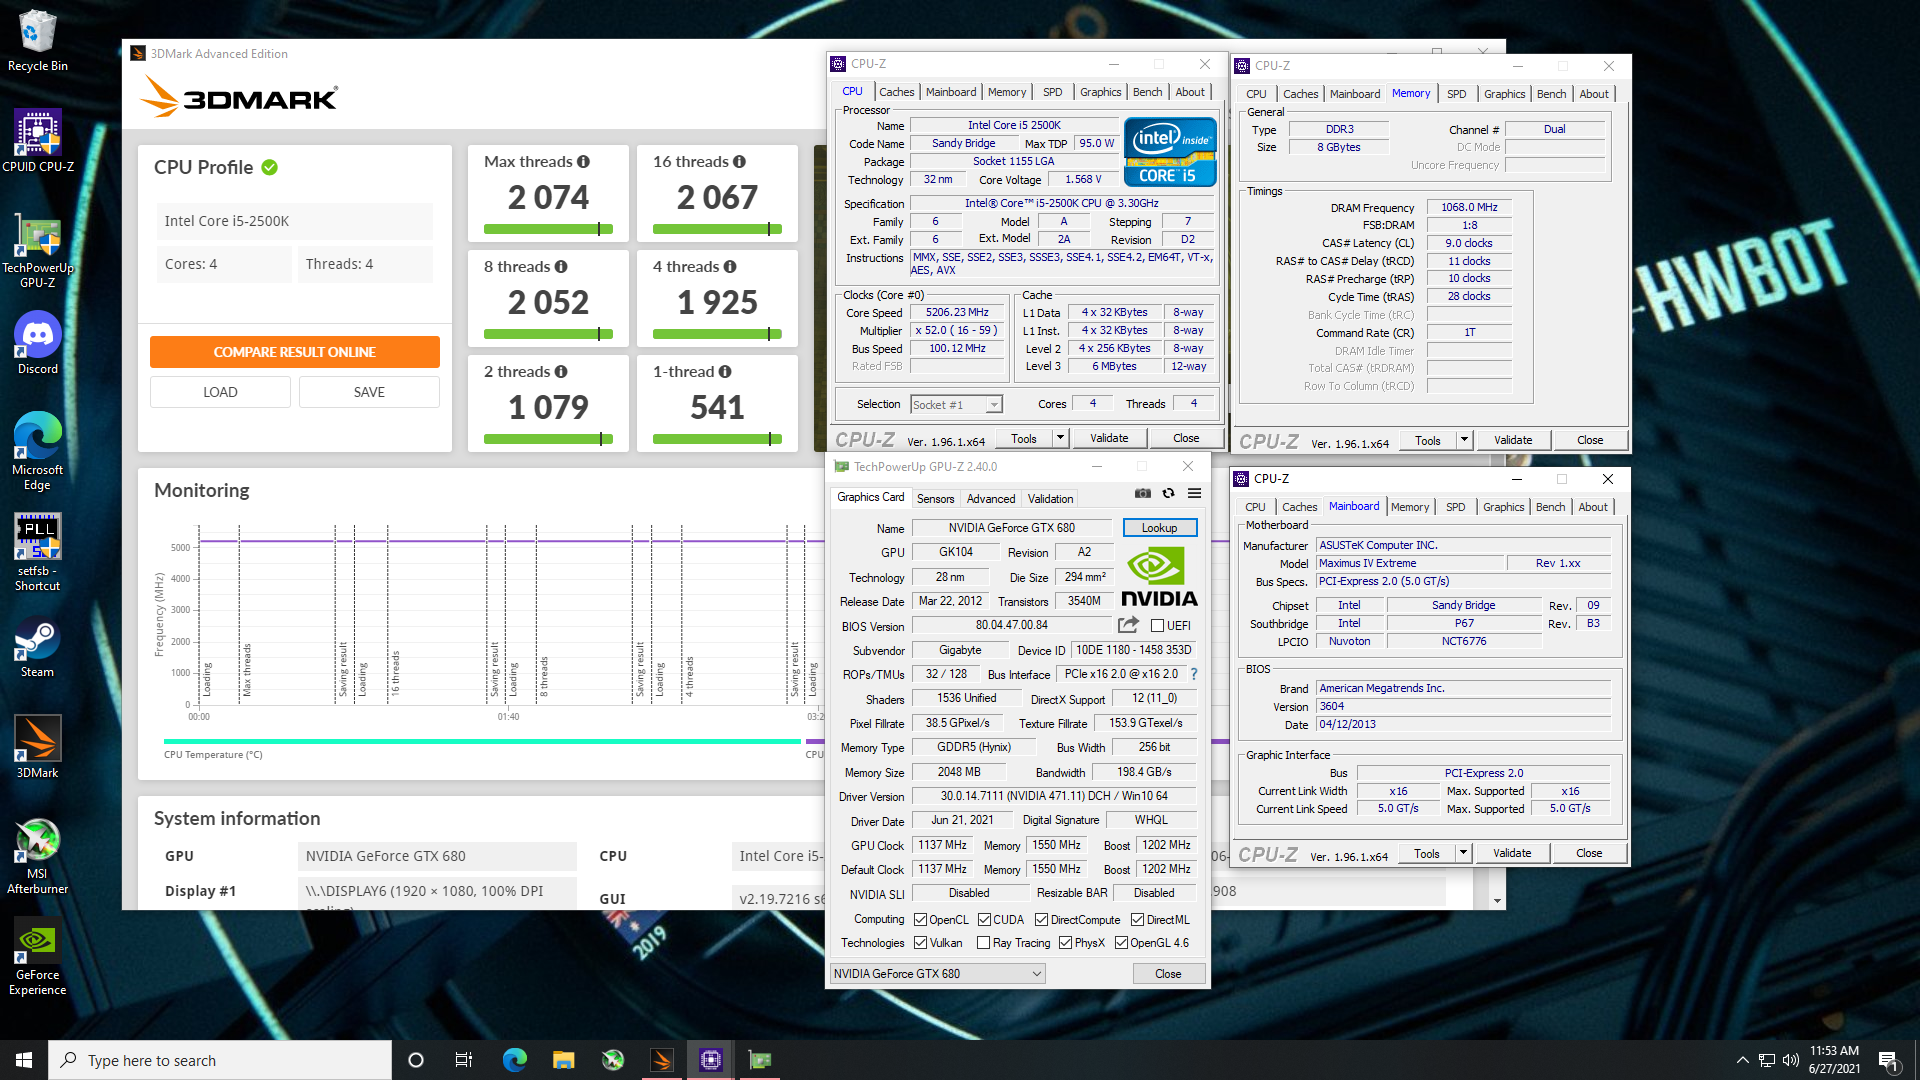This screenshot has height=1080, width=1920.
Task: Click the 01:40 marker on monitoring chart
Action: (x=508, y=717)
